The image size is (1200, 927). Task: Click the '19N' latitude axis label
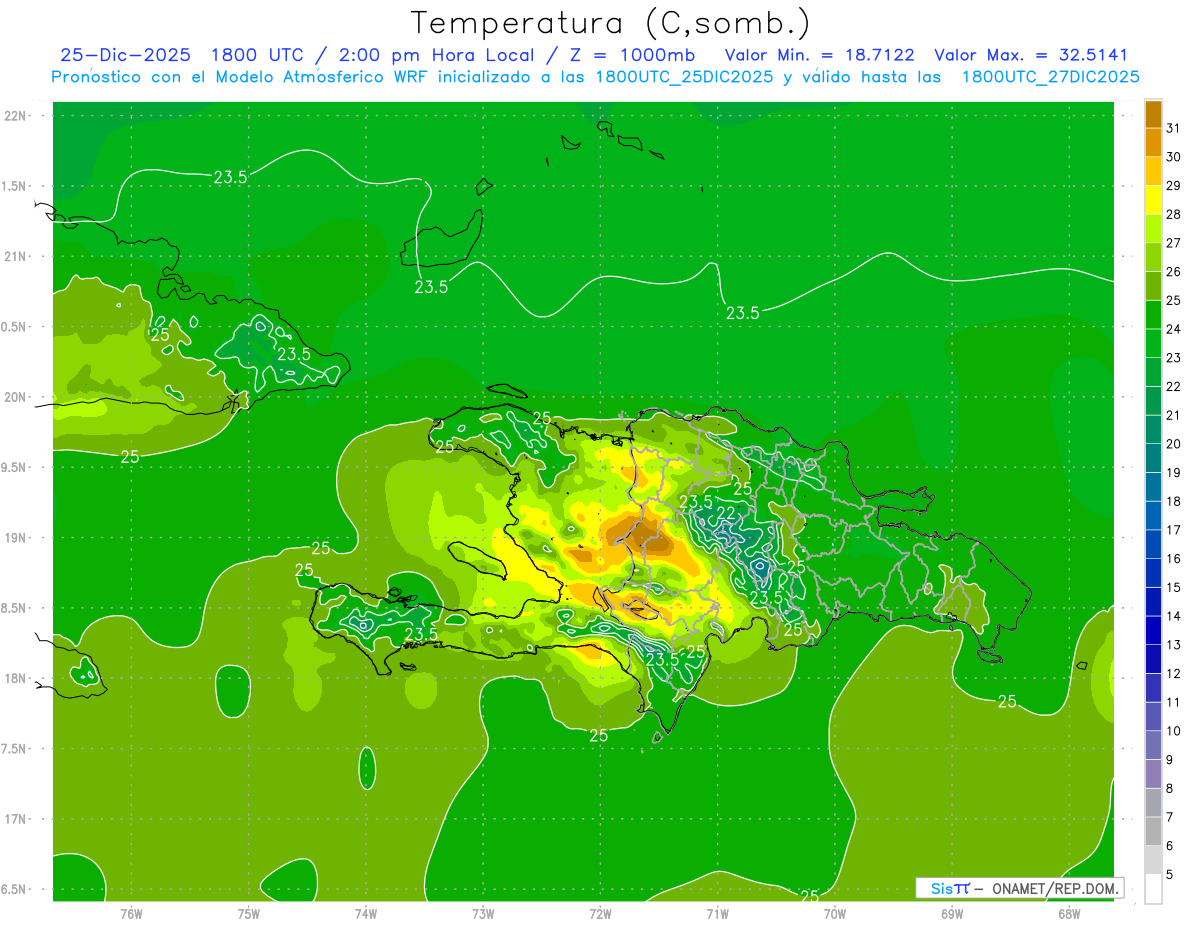[x=16, y=538]
